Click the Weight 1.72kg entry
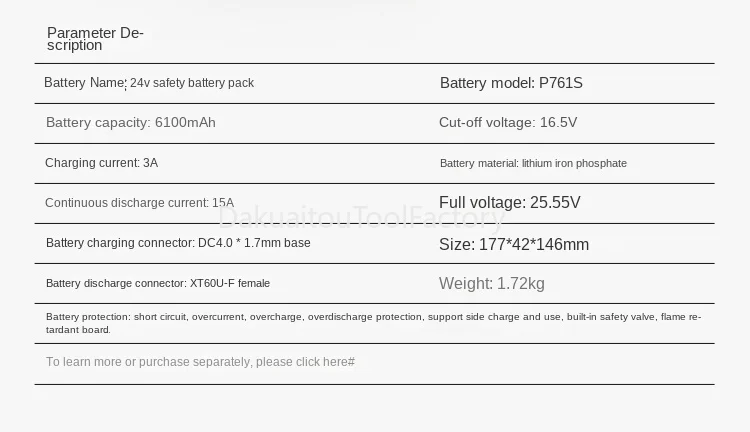Viewport: 750px width, 432px height. click(492, 283)
